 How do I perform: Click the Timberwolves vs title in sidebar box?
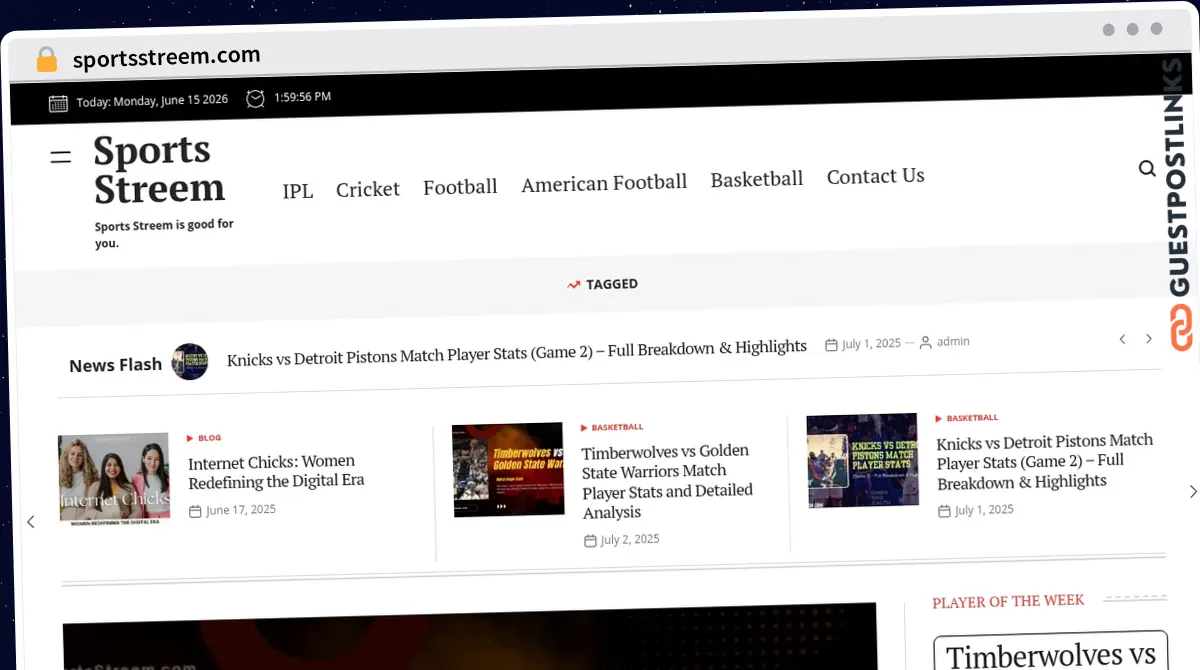(1050, 656)
